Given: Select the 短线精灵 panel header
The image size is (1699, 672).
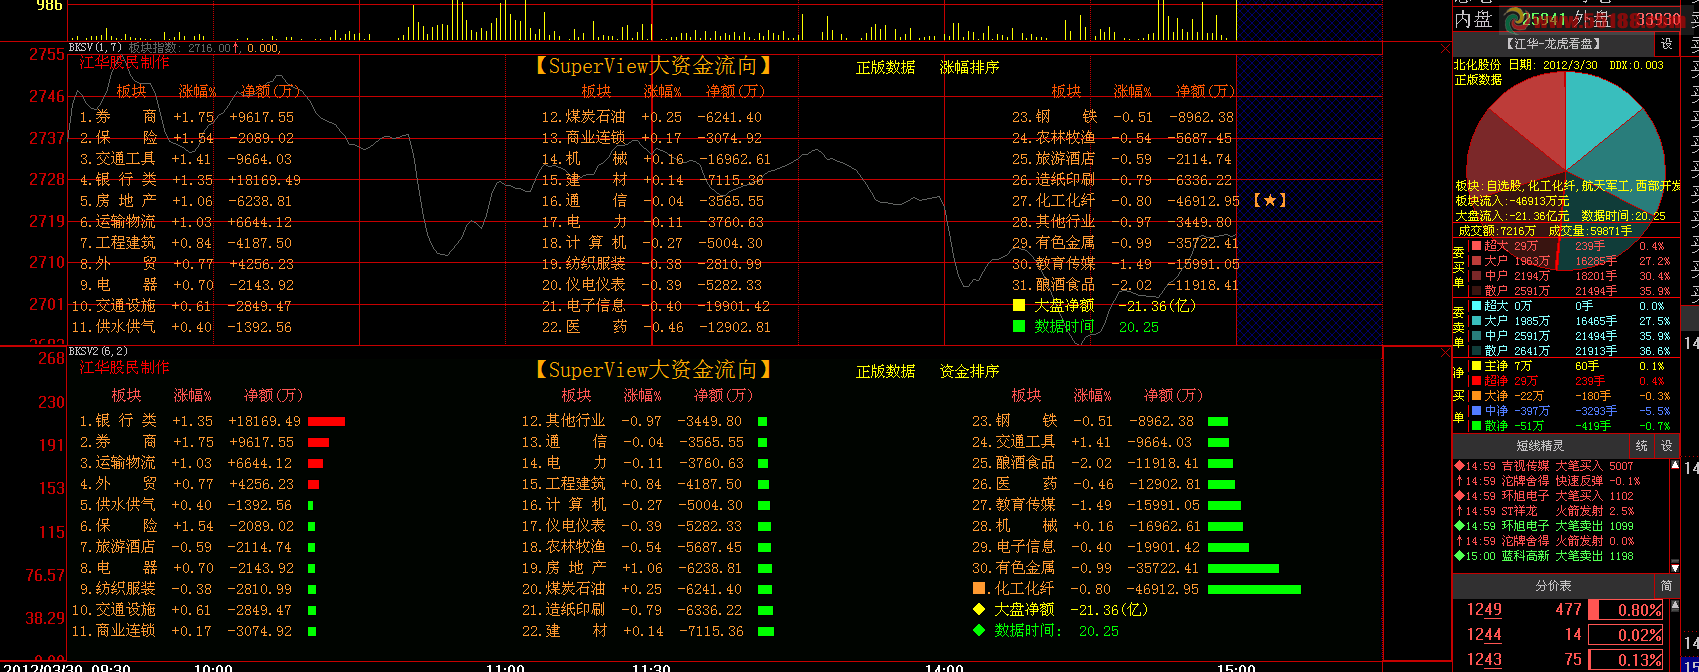Looking at the screenshot, I should point(1540,446).
